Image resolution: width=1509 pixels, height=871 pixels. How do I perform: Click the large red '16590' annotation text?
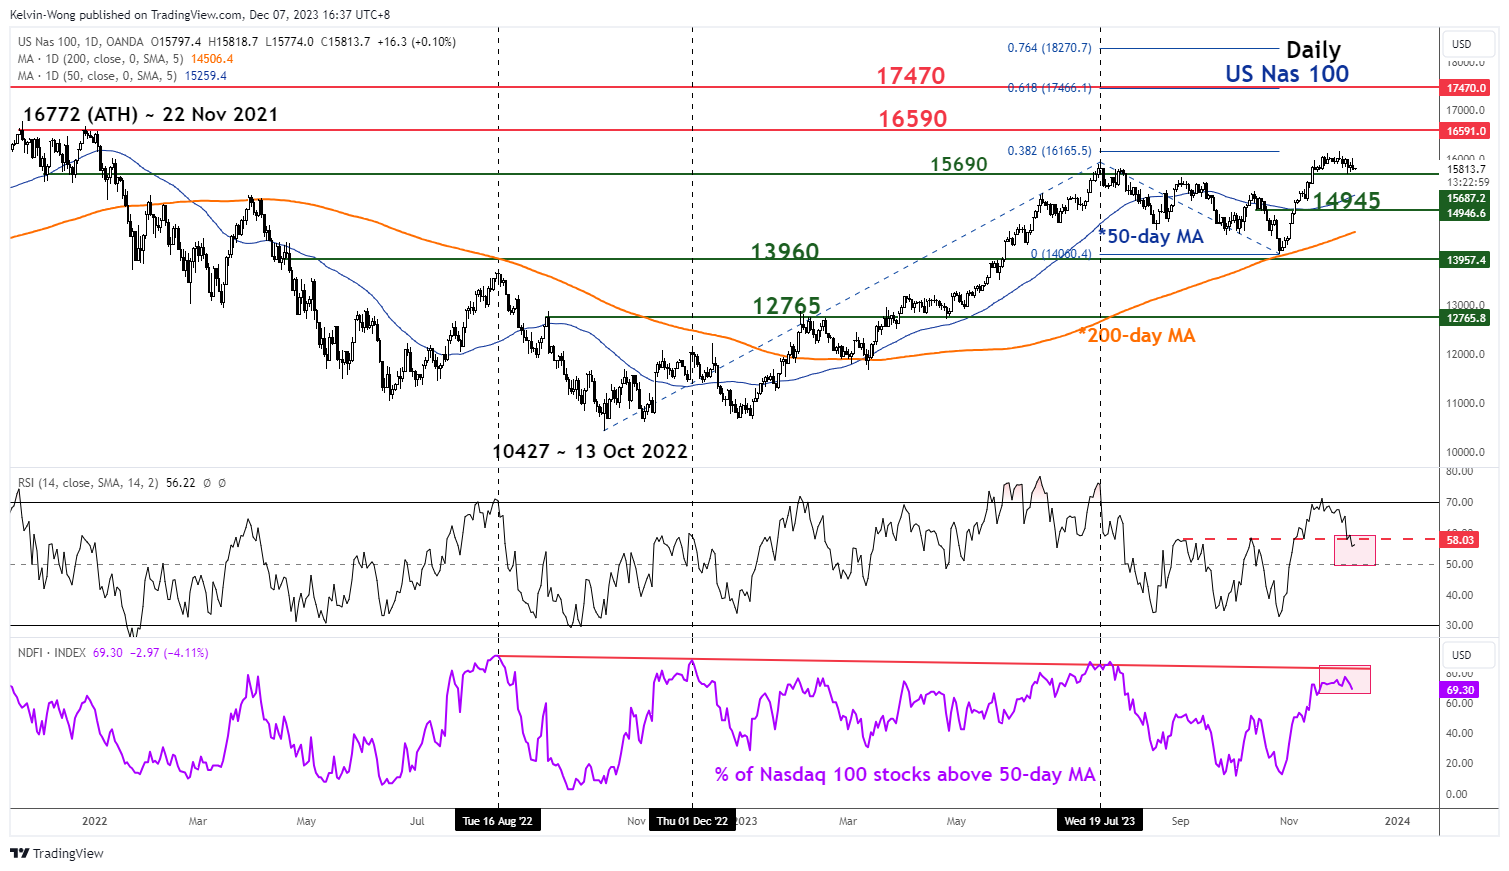913,119
